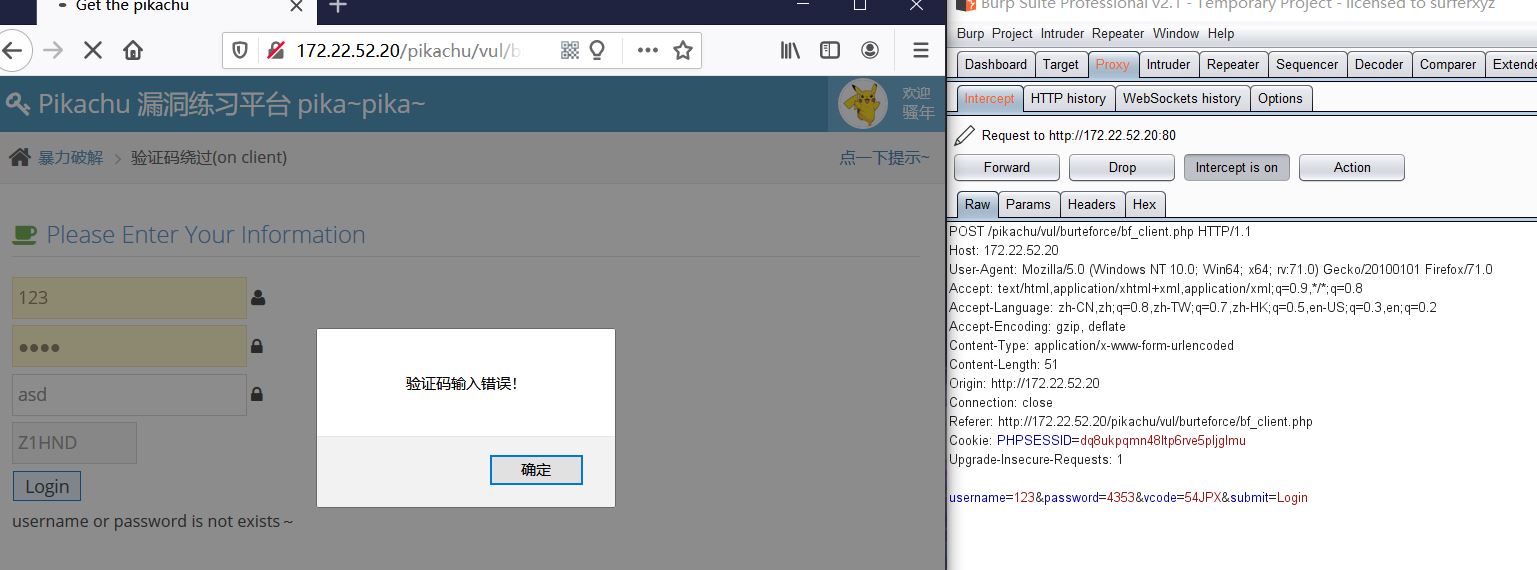1537x570 pixels.
Task: Open tracking protection shield icon
Action: [240, 50]
